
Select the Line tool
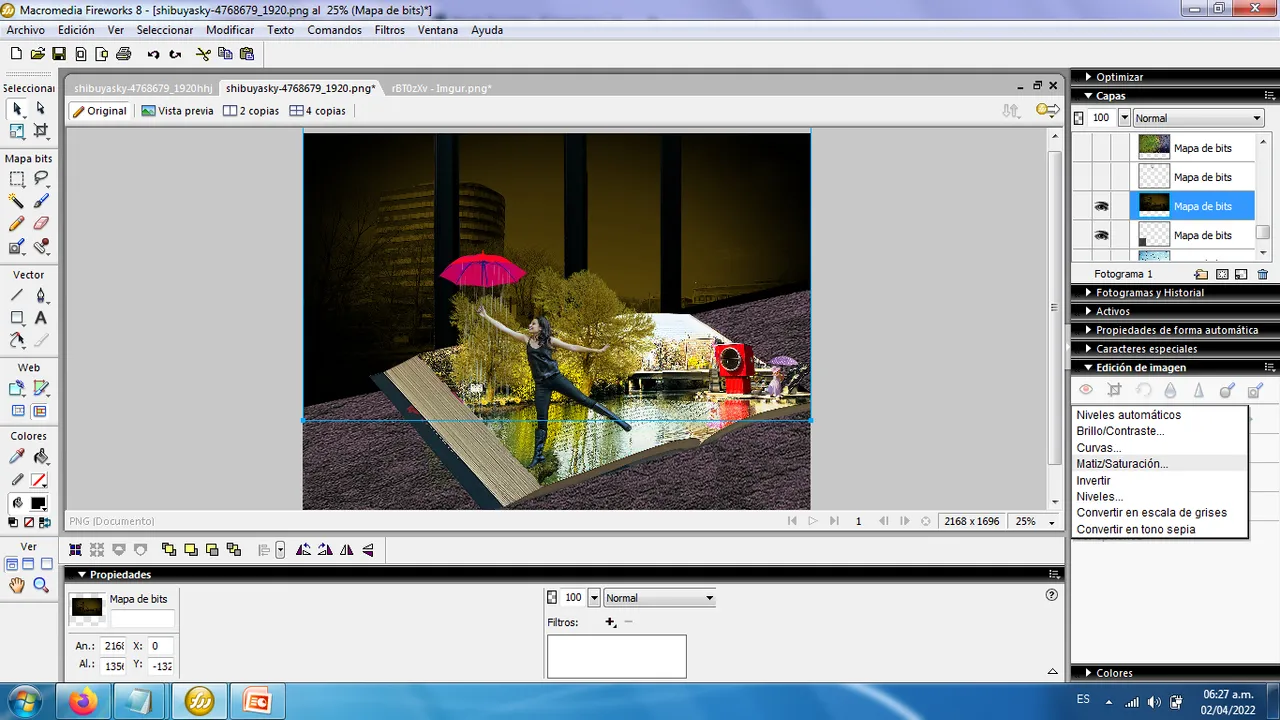(x=17, y=295)
